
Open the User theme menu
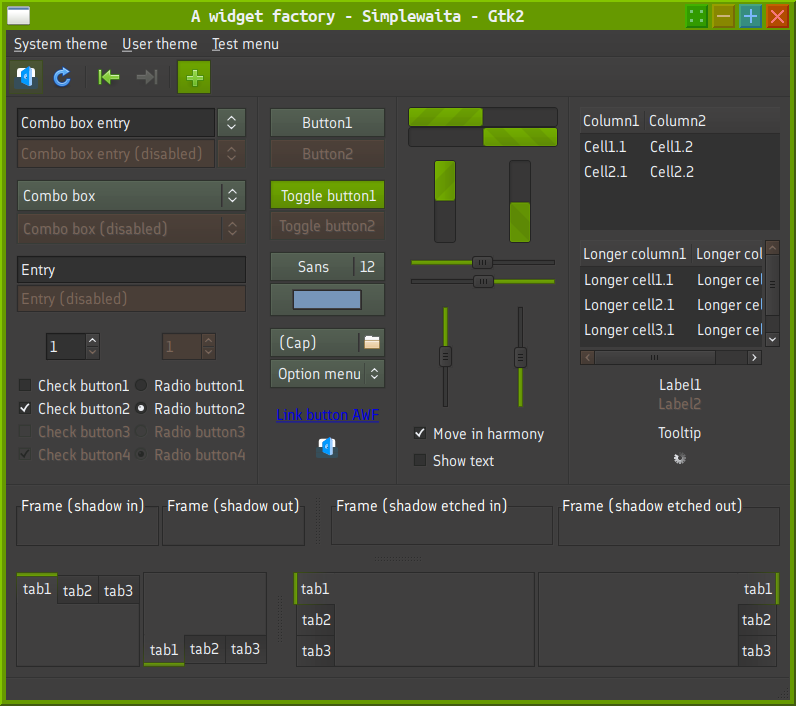(x=159, y=44)
